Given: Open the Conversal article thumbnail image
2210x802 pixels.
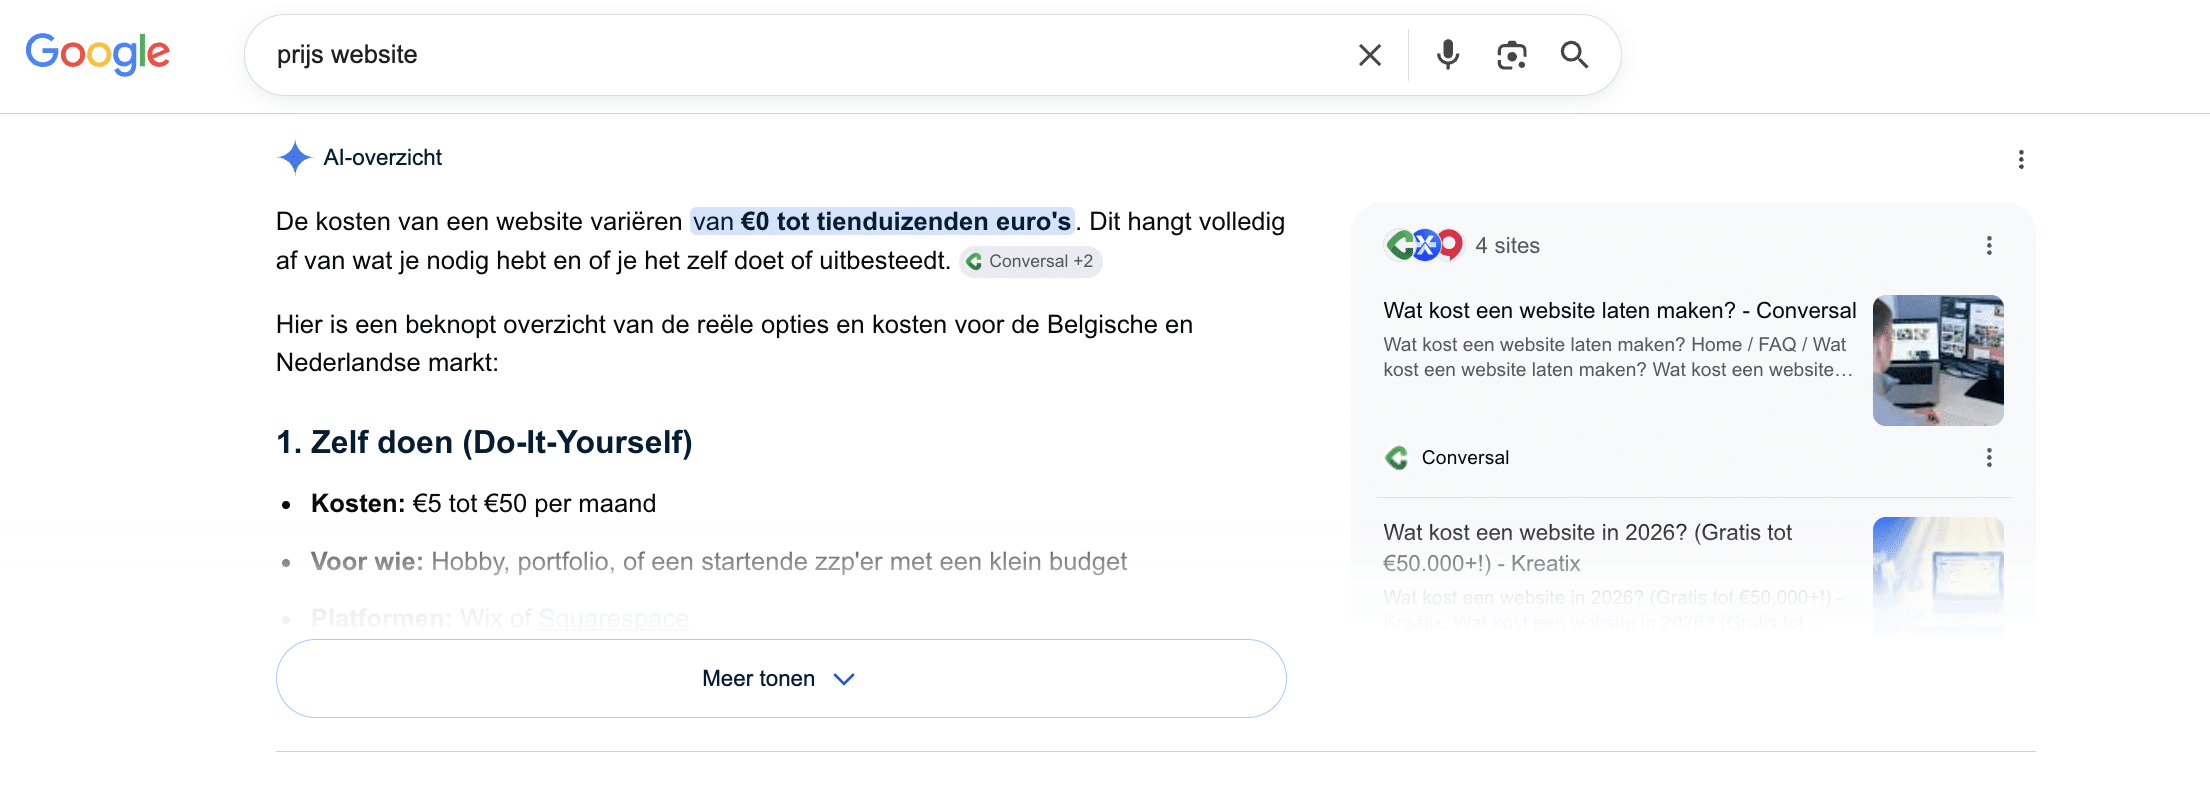Looking at the screenshot, I should 1938,360.
